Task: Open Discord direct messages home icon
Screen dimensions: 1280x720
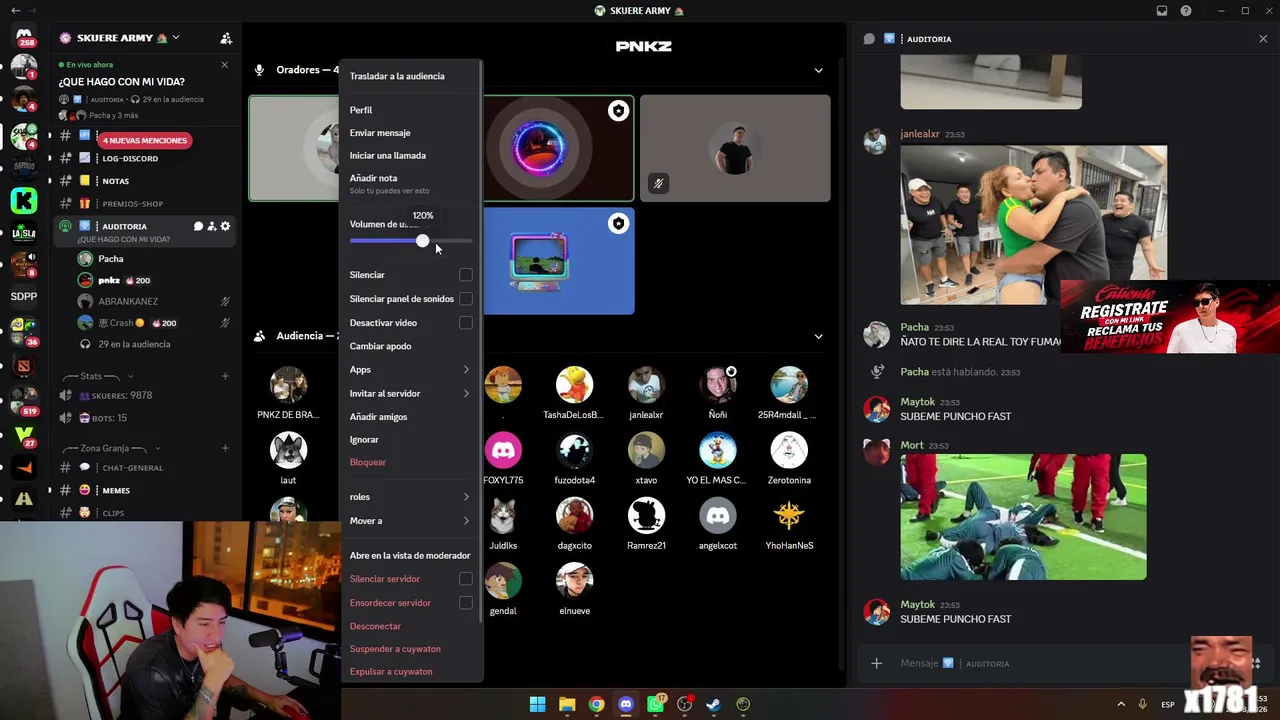Action: tap(24, 37)
